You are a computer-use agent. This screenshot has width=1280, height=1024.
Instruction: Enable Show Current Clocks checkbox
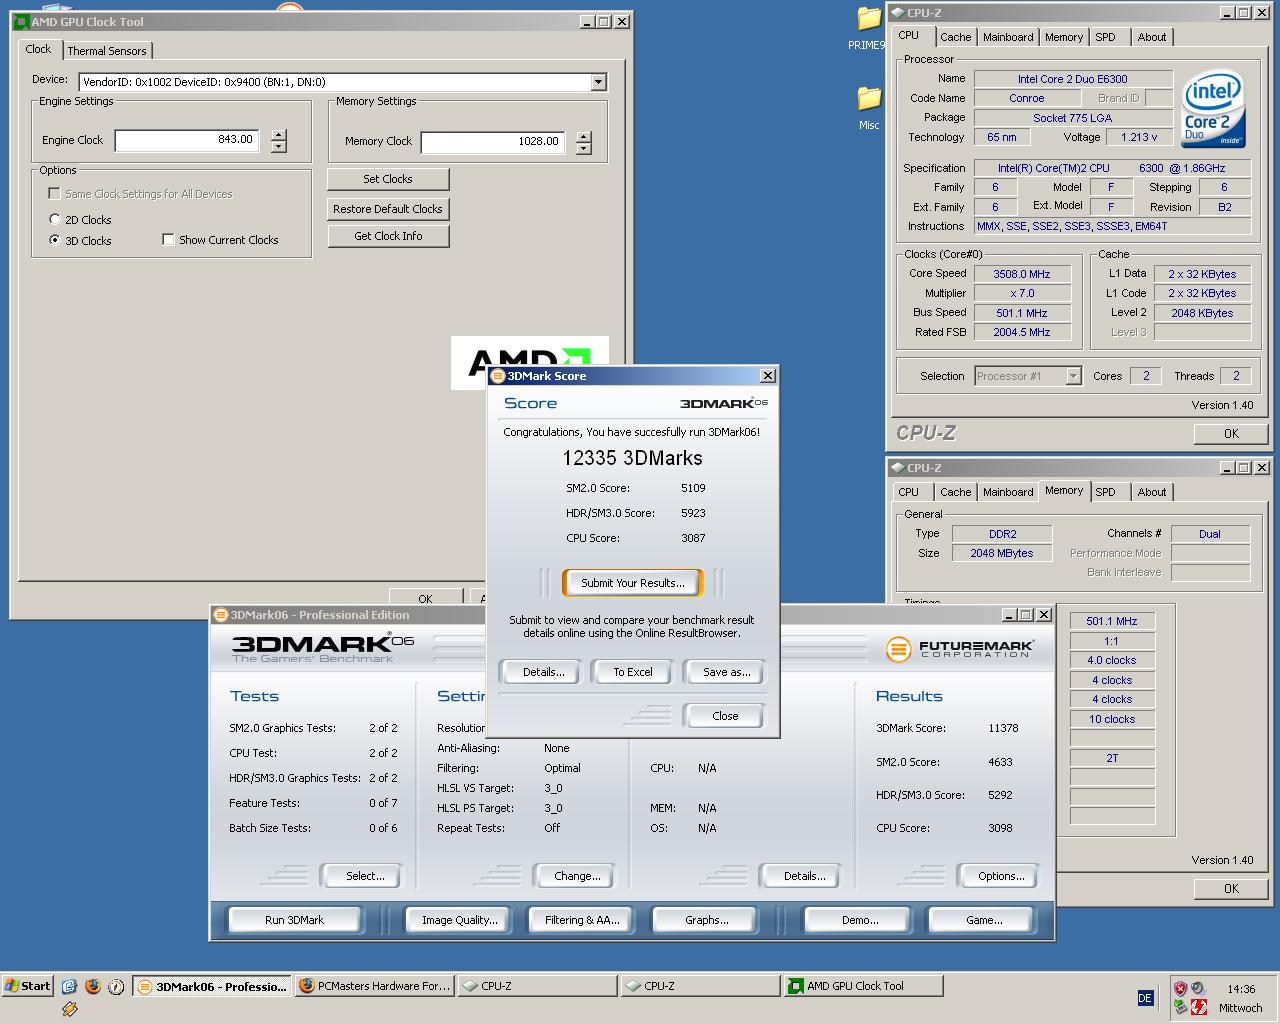(168, 240)
